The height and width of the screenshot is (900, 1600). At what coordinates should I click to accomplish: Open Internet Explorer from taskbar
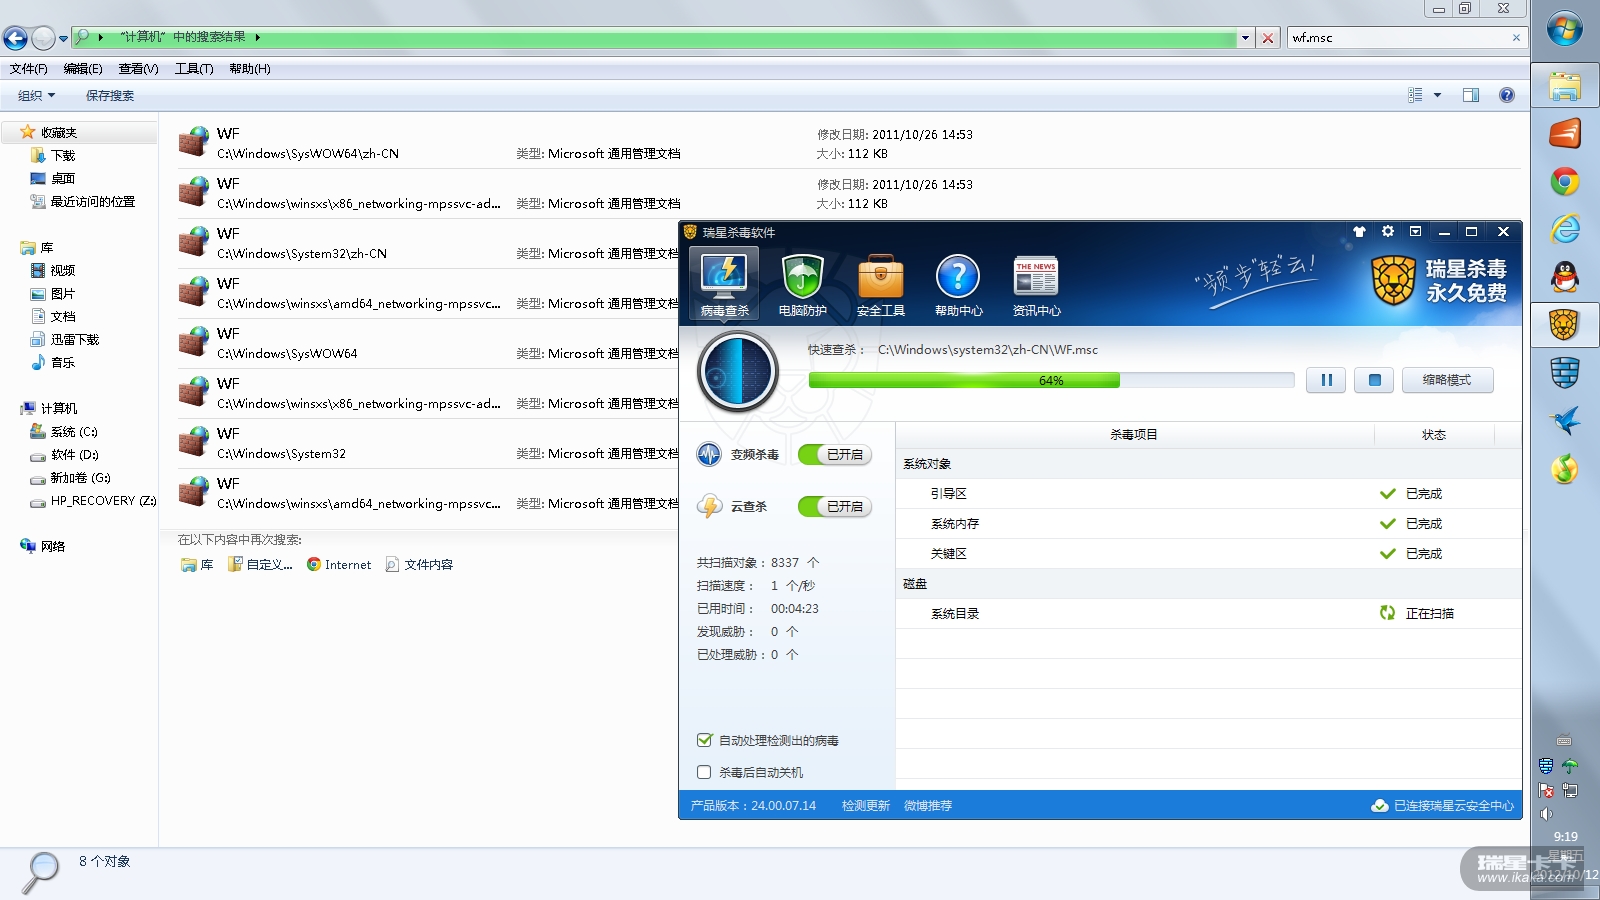pyautogui.click(x=1565, y=229)
